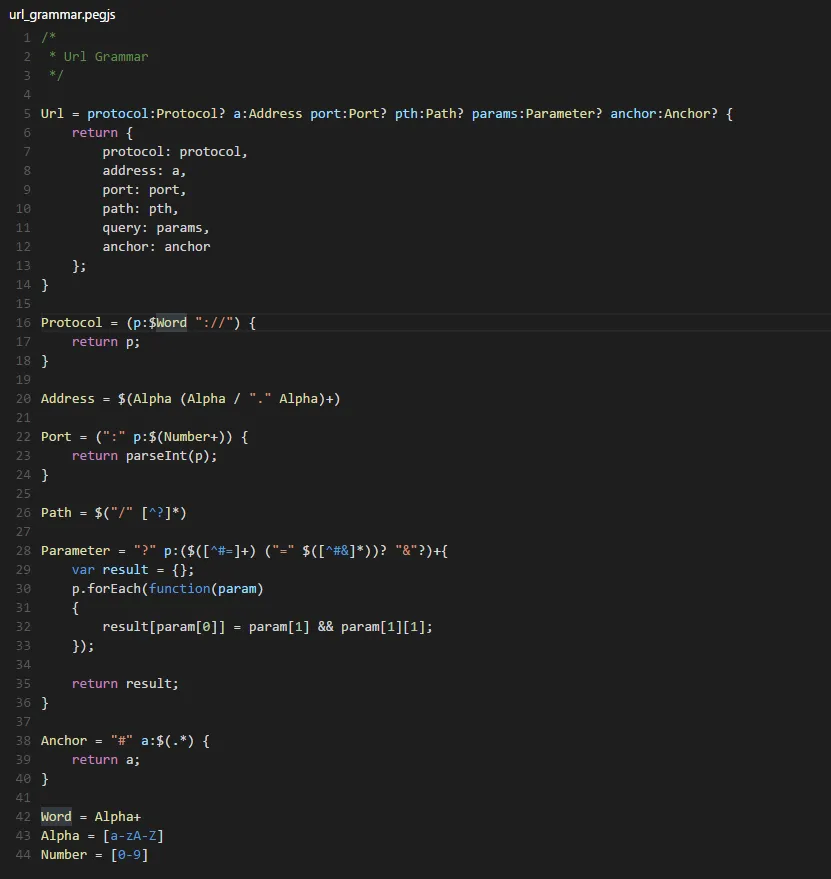Click the Path rule name on line 26

[53, 512]
